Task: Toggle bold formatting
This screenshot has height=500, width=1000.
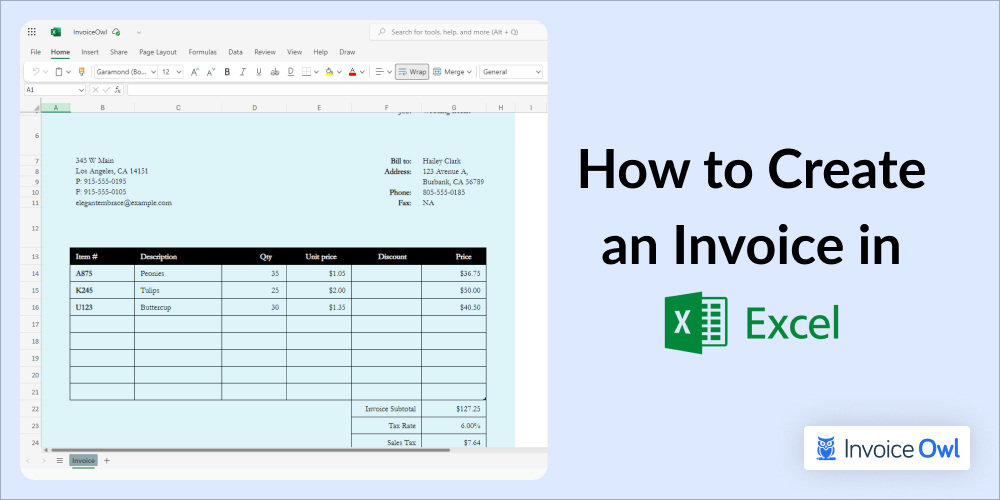Action: [227, 72]
